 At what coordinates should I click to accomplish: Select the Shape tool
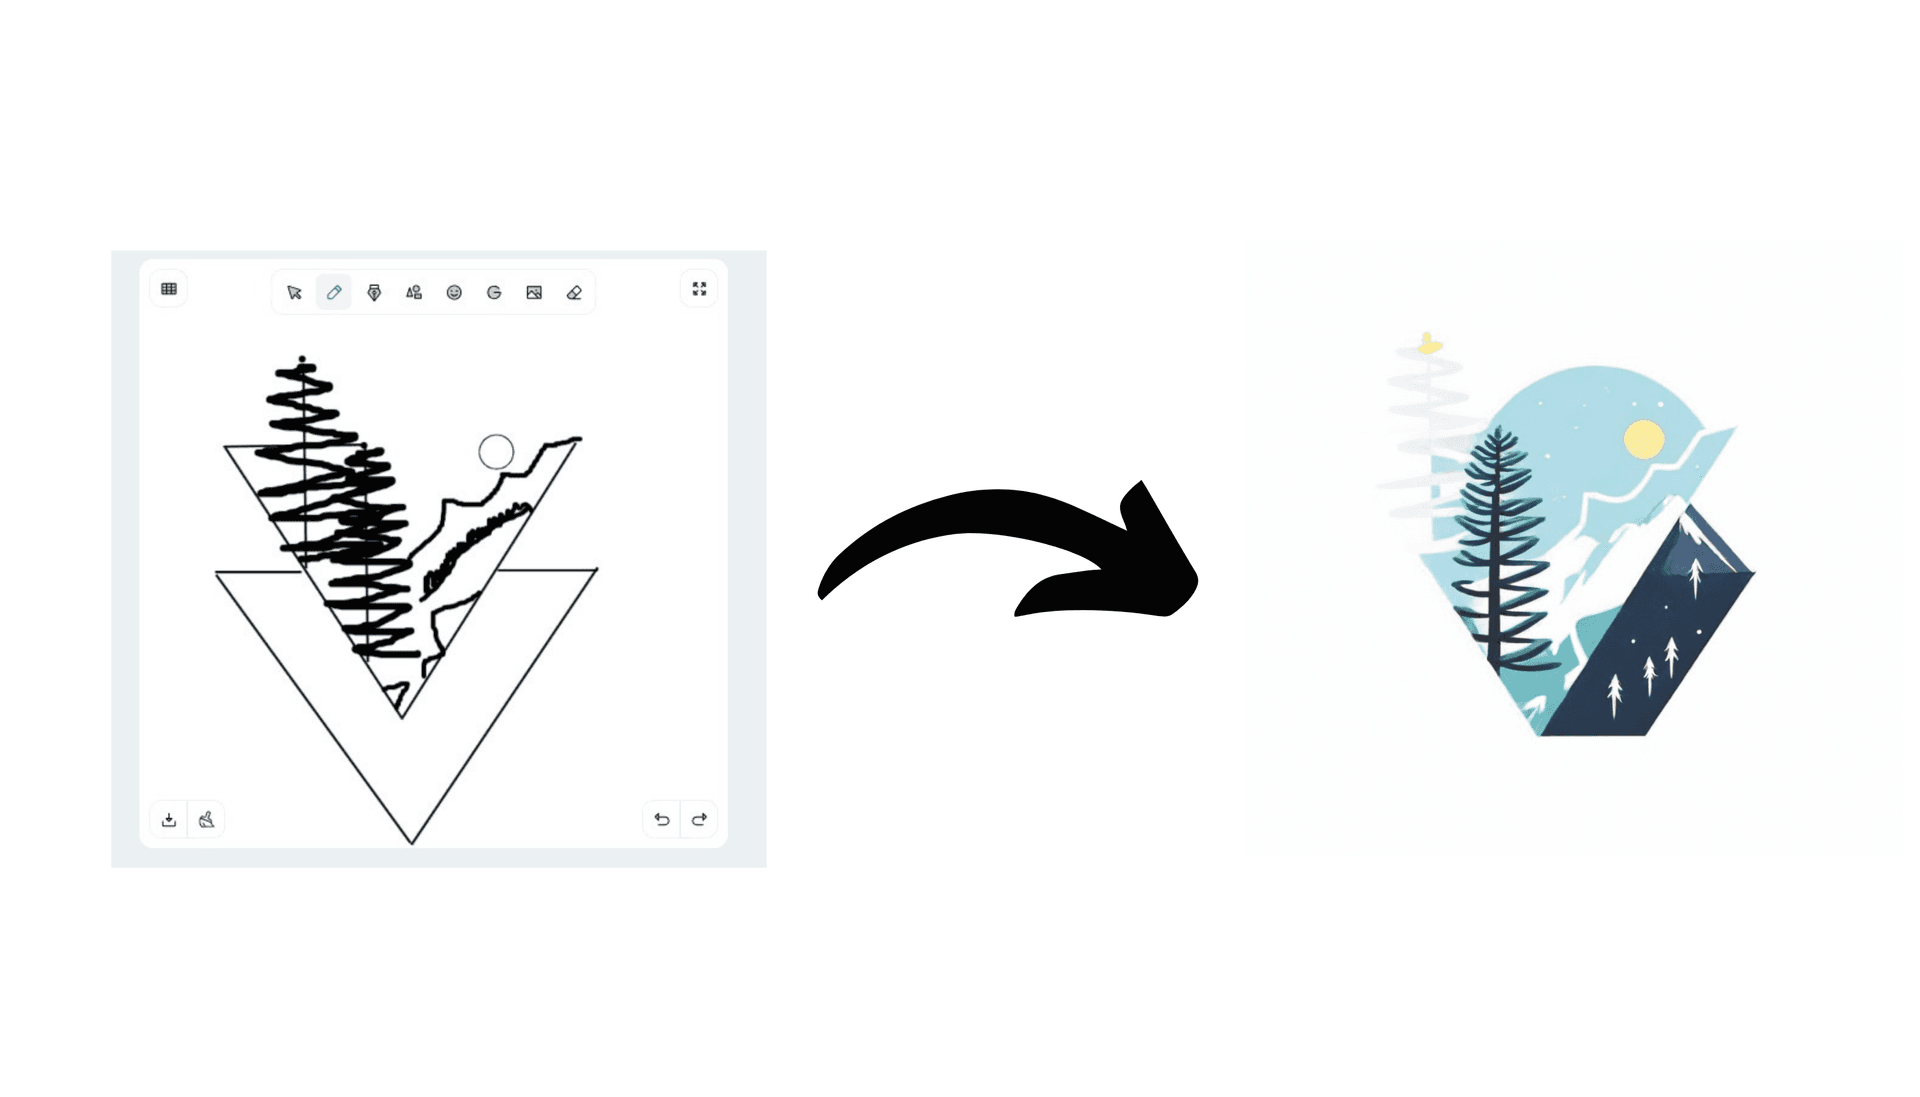pos(414,293)
